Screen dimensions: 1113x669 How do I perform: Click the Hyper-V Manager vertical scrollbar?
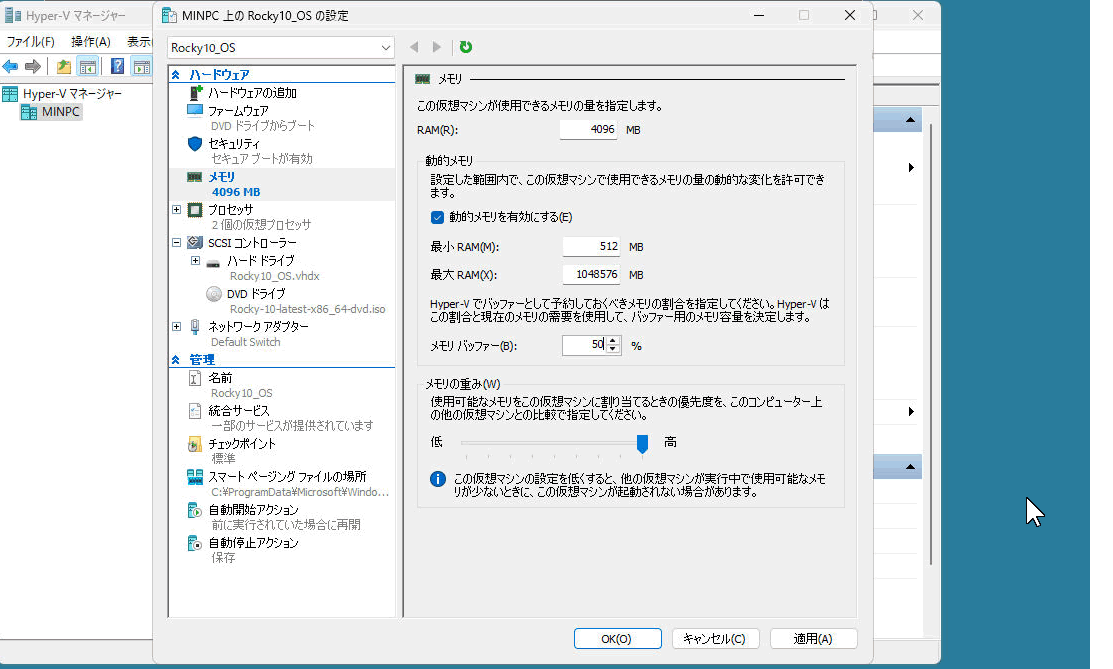[x=931, y=343]
